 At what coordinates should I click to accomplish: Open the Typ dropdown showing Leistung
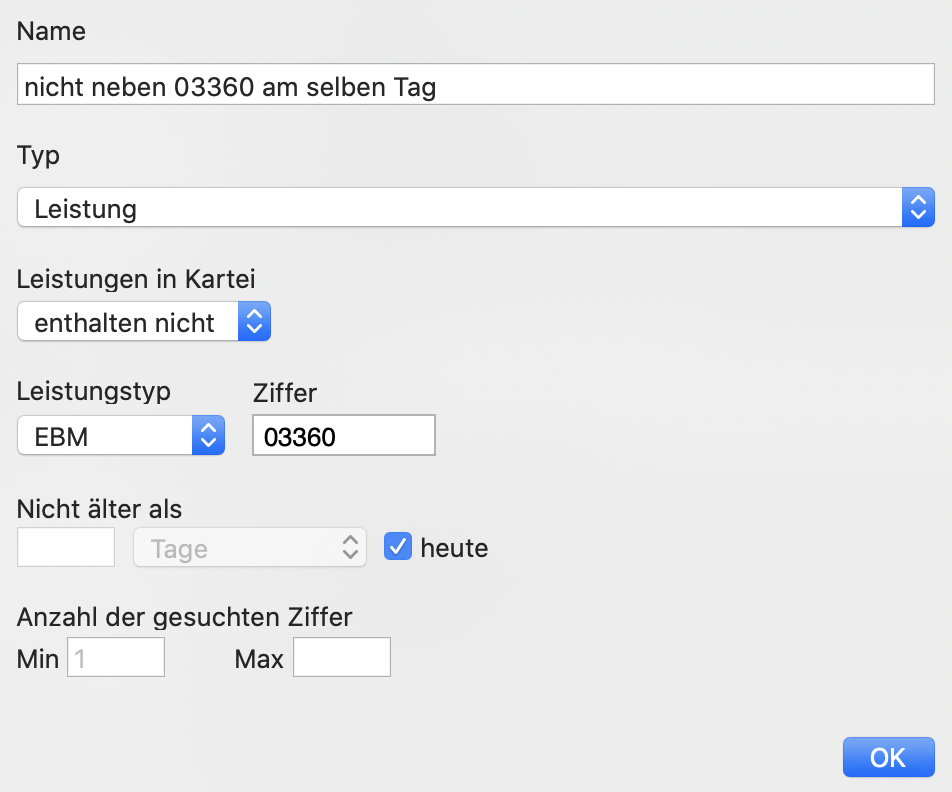[476, 207]
